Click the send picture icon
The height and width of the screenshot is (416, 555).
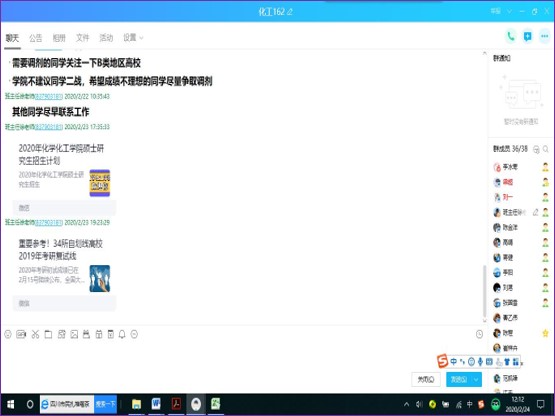click(x=74, y=334)
